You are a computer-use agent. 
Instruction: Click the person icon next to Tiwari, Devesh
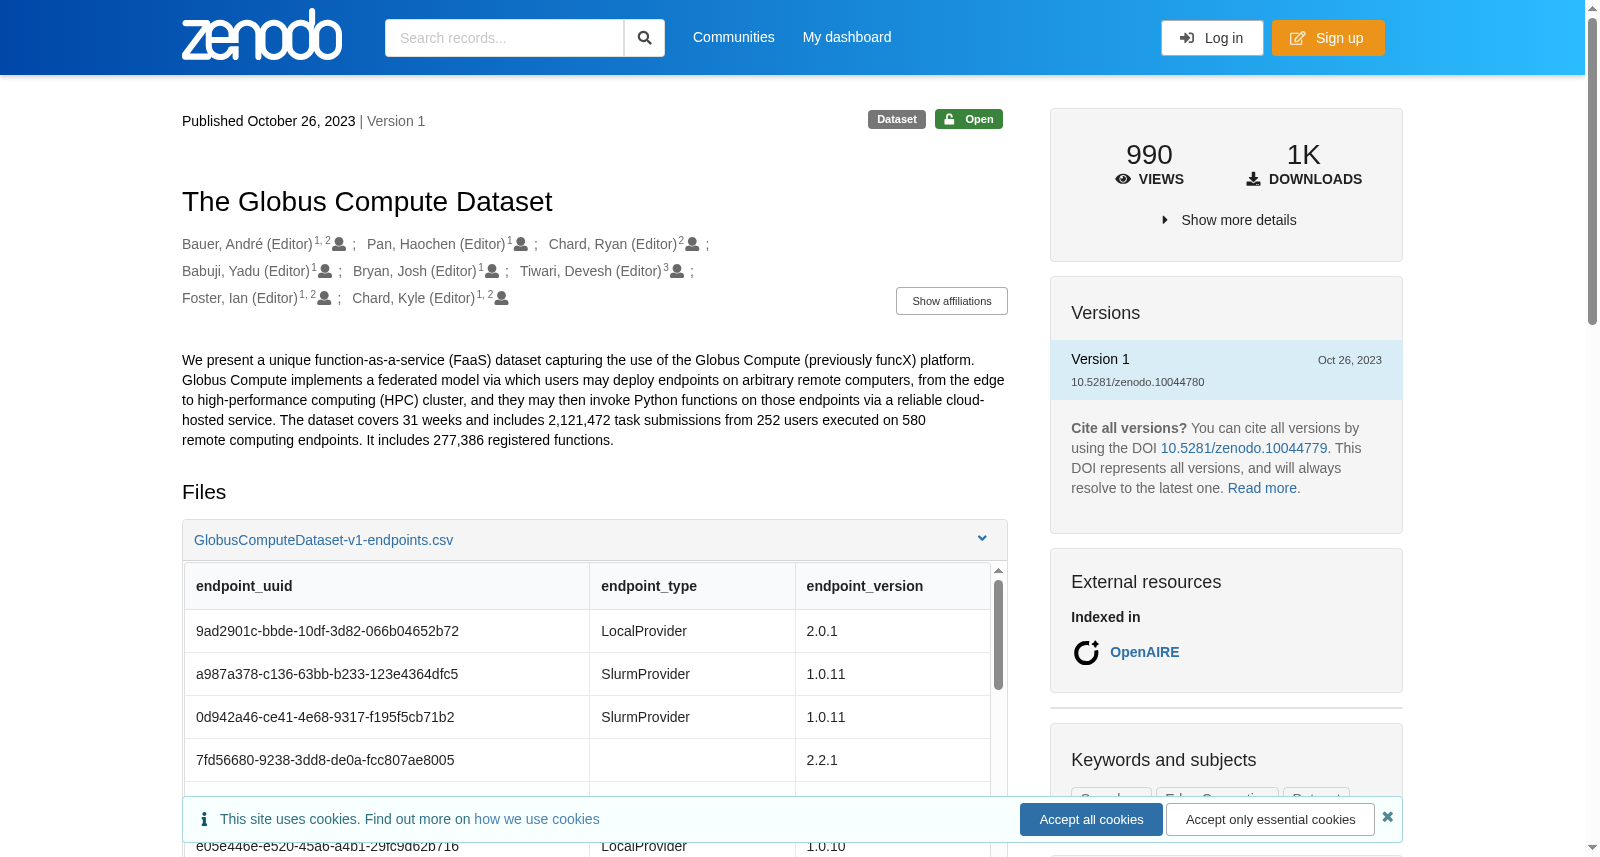coord(677,271)
